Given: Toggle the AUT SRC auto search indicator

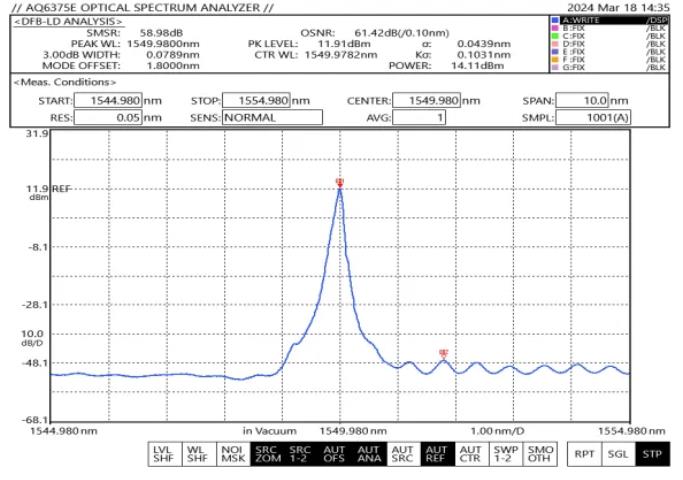Looking at the screenshot, I should click(x=403, y=454).
